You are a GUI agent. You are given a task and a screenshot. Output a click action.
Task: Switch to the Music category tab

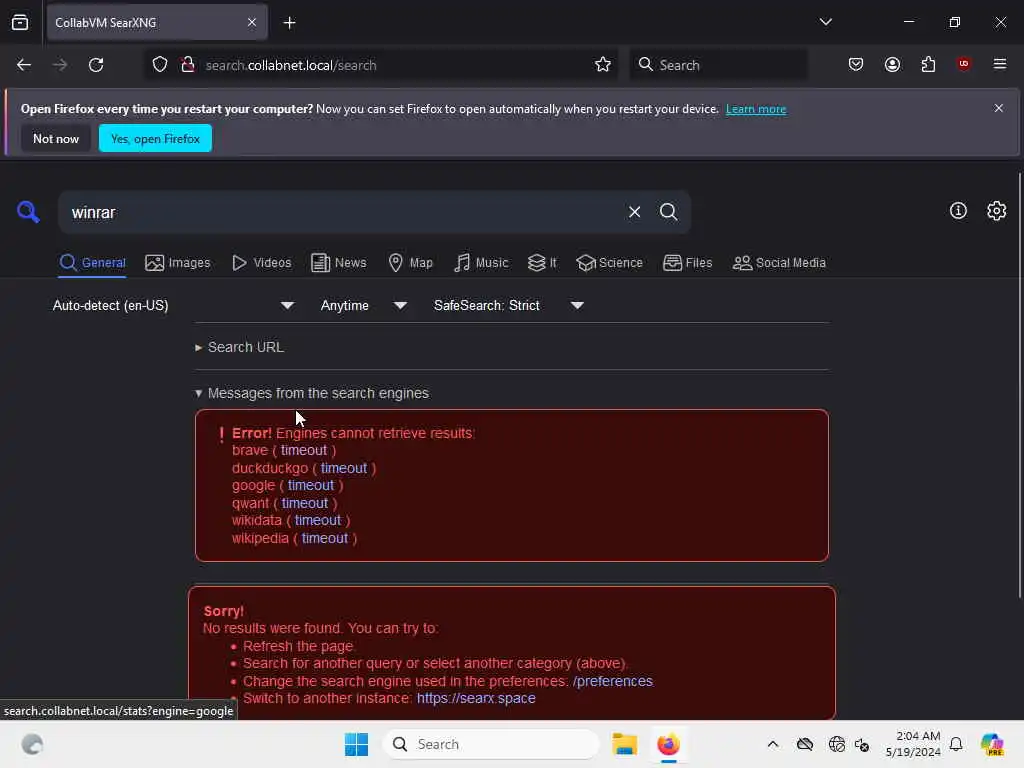tap(481, 263)
